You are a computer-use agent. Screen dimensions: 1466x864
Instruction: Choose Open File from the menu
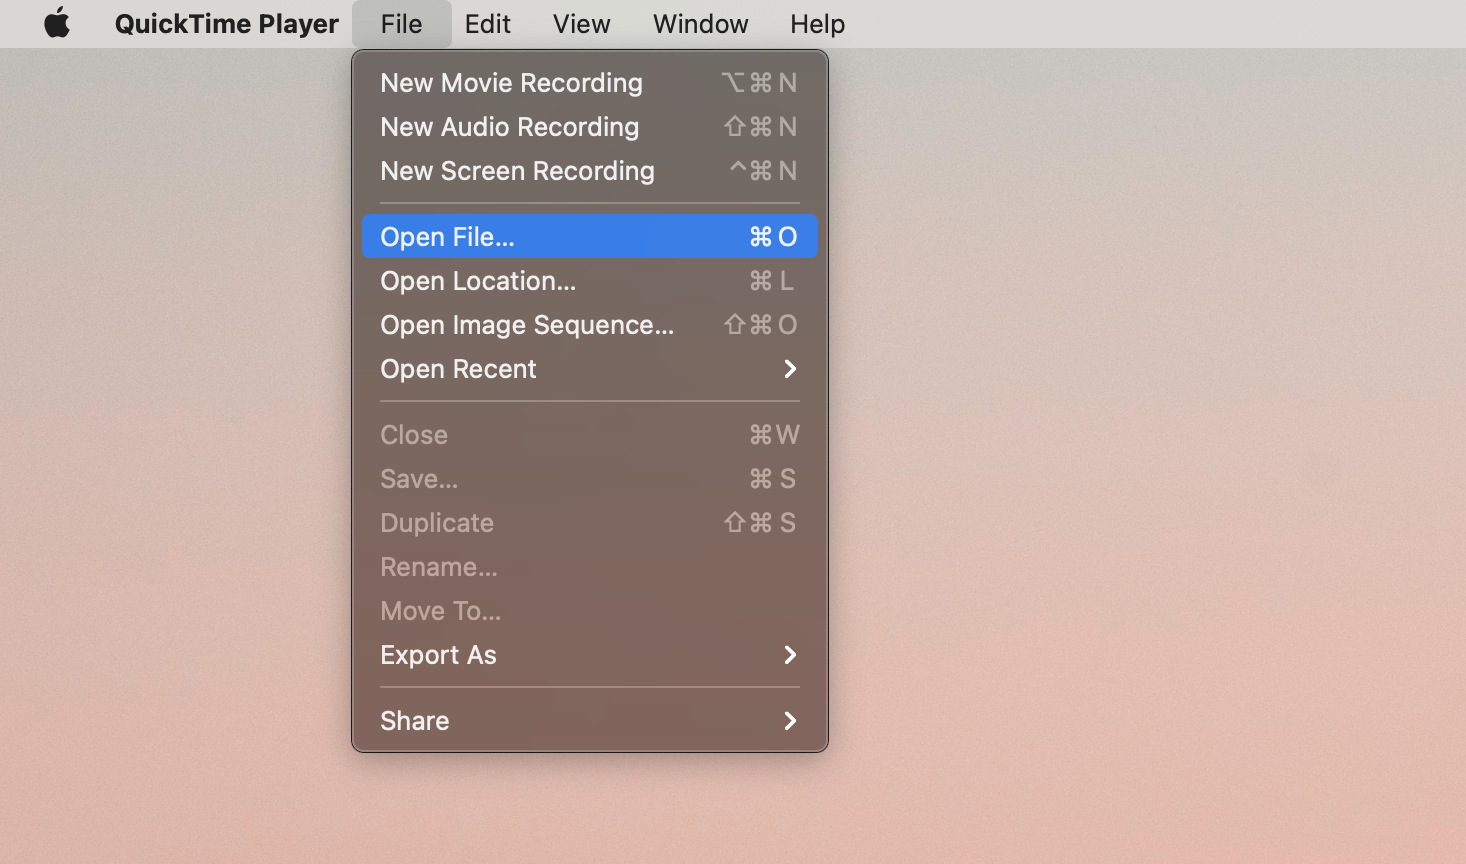point(447,236)
